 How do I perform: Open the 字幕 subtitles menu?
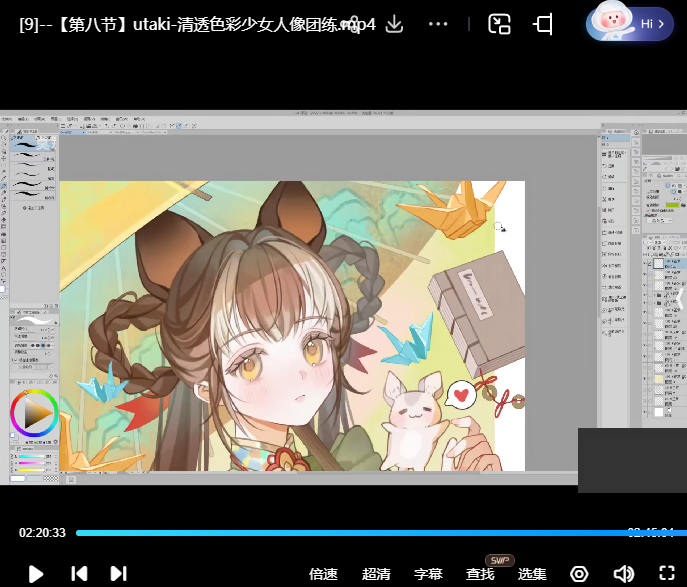[428, 574]
